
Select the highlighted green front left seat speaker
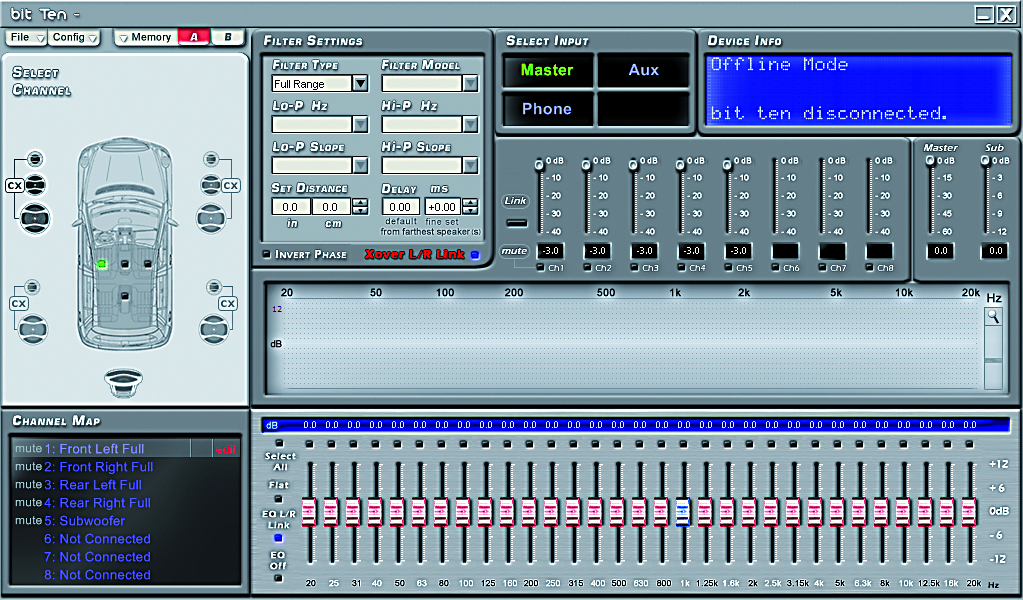pyautogui.click(x=101, y=265)
